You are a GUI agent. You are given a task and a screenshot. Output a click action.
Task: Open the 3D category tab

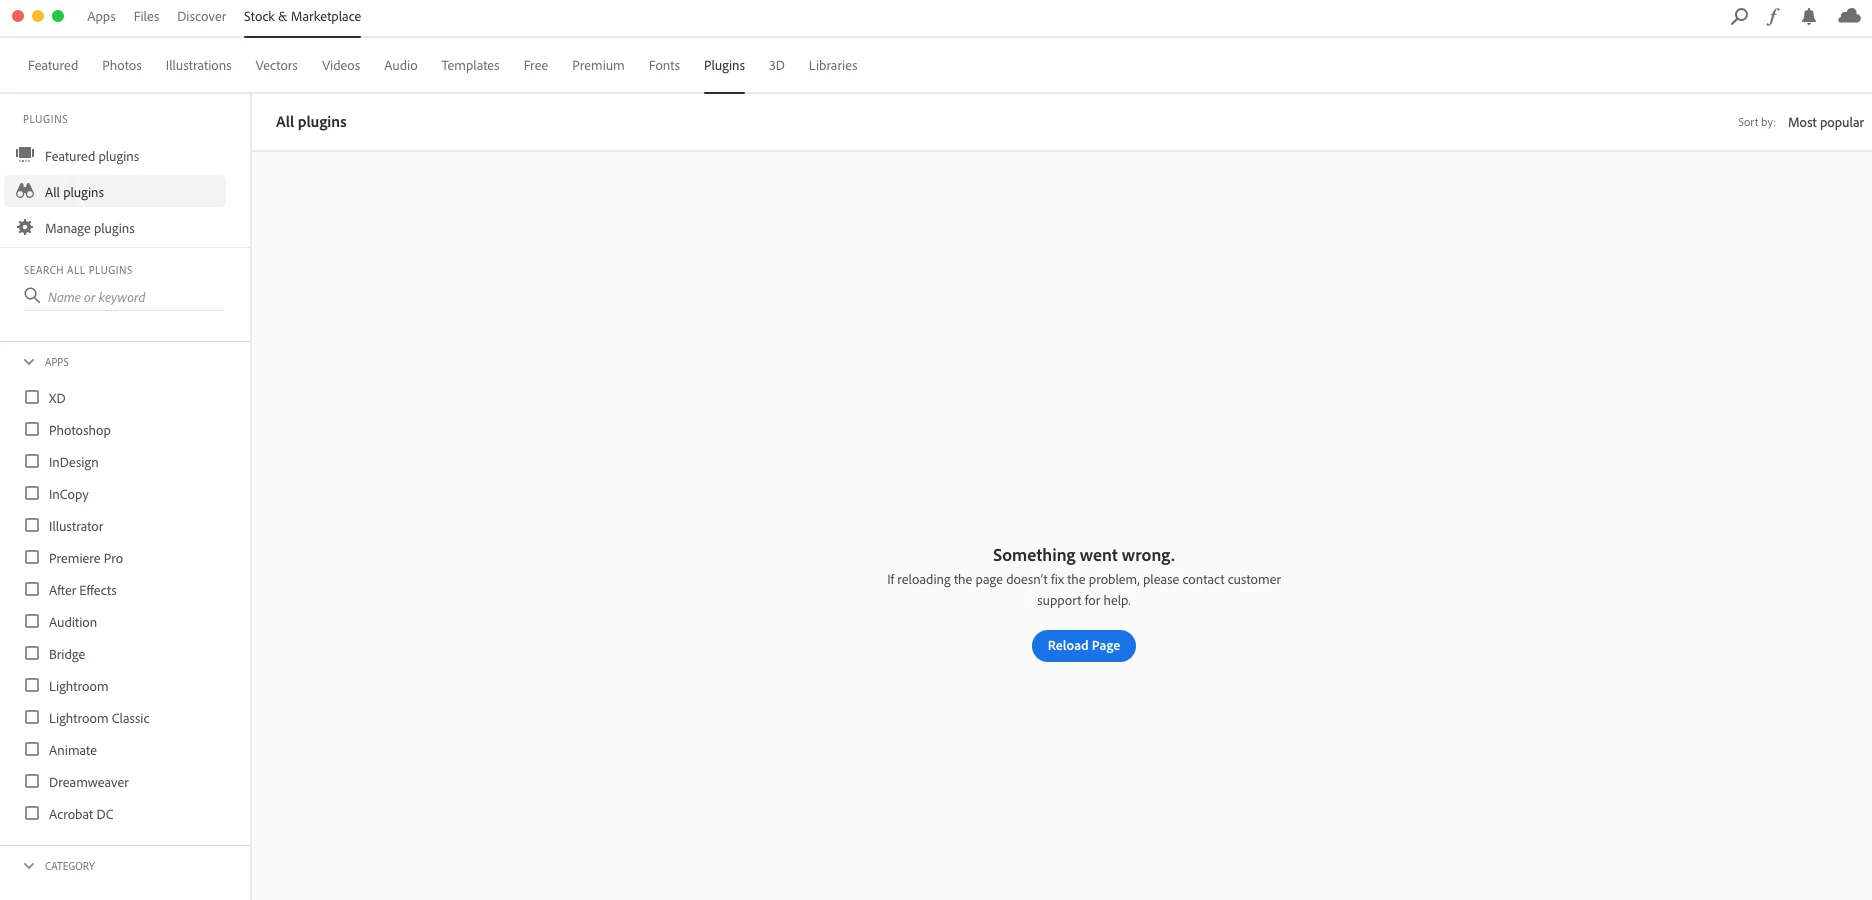[x=776, y=66]
